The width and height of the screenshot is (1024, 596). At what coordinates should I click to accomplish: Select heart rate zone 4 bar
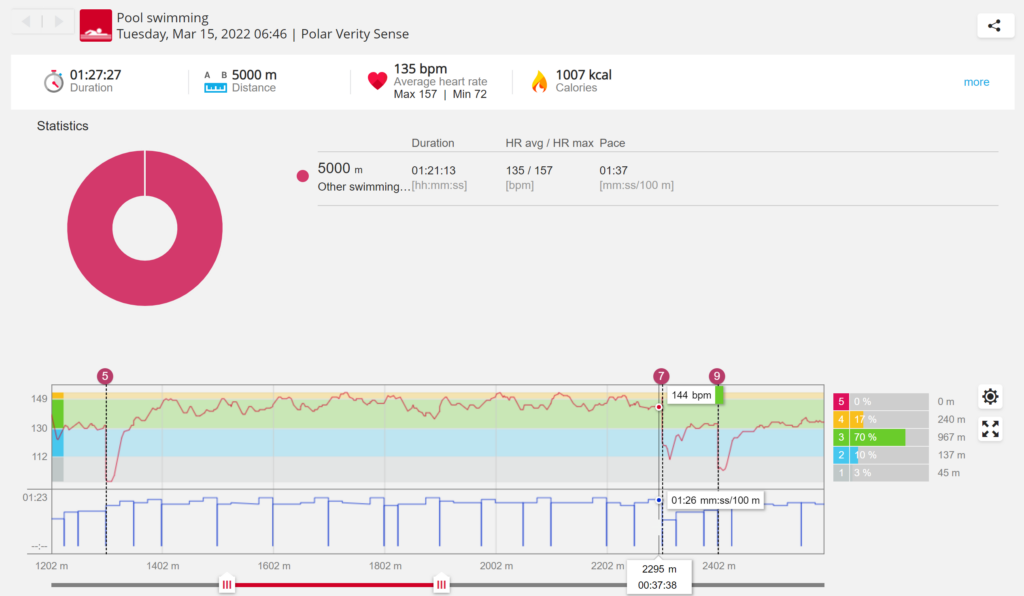click(x=878, y=419)
